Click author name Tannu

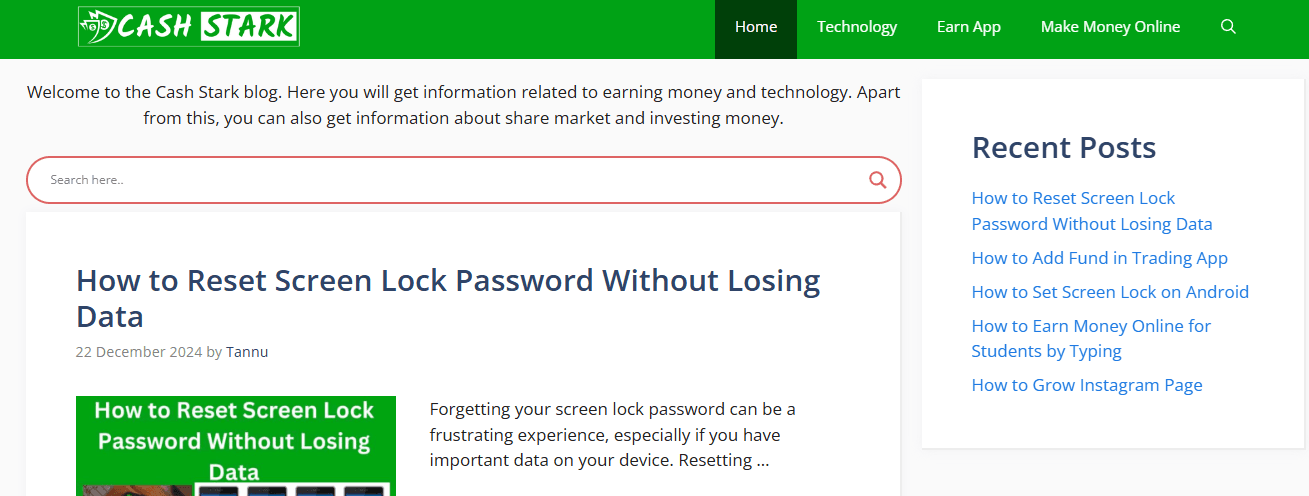click(x=247, y=352)
